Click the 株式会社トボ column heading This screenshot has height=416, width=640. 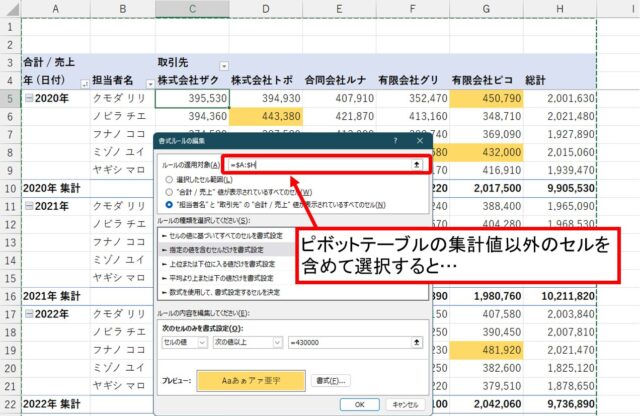pyautogui.click(x=262, y=80)
